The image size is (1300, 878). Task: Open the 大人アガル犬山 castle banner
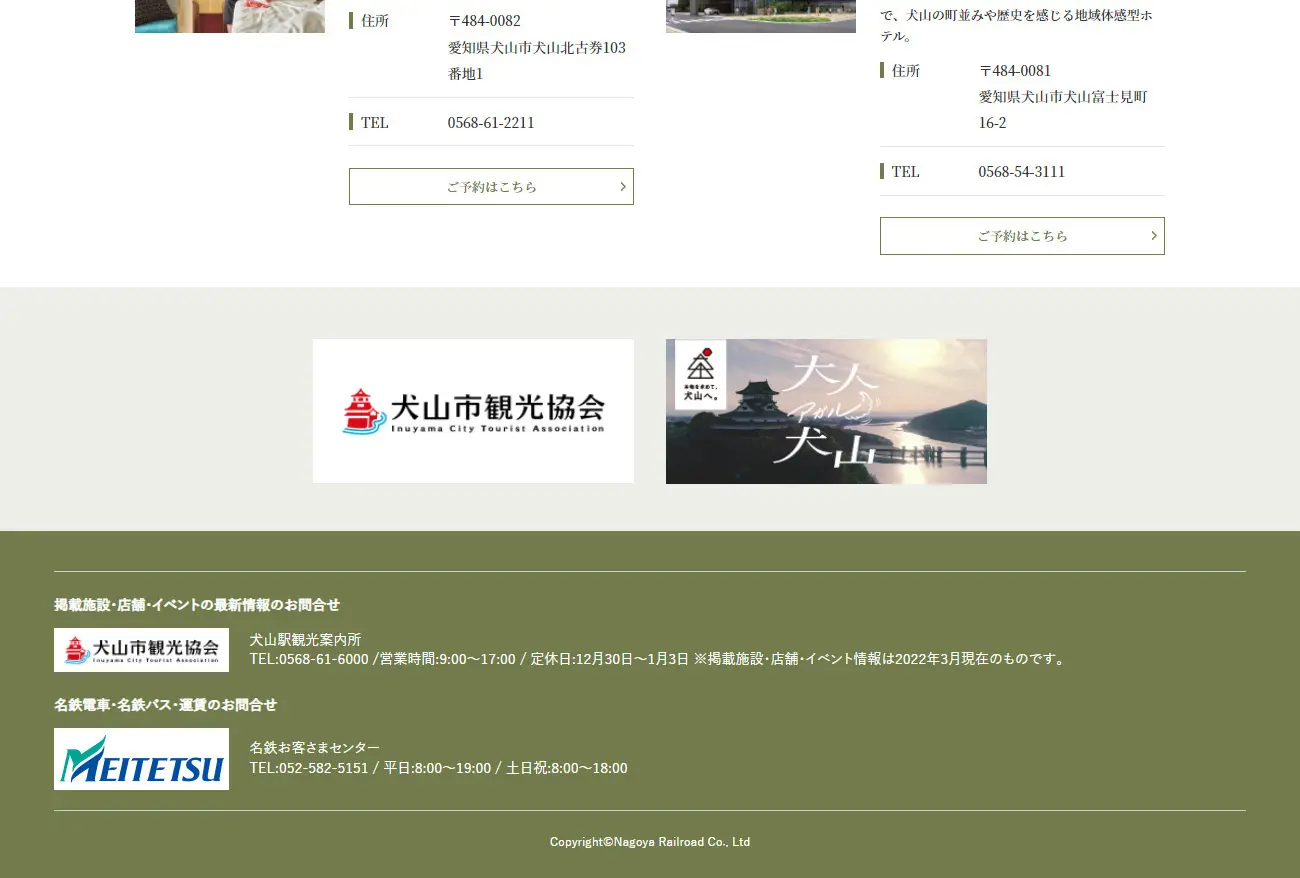tap(826, 411)
